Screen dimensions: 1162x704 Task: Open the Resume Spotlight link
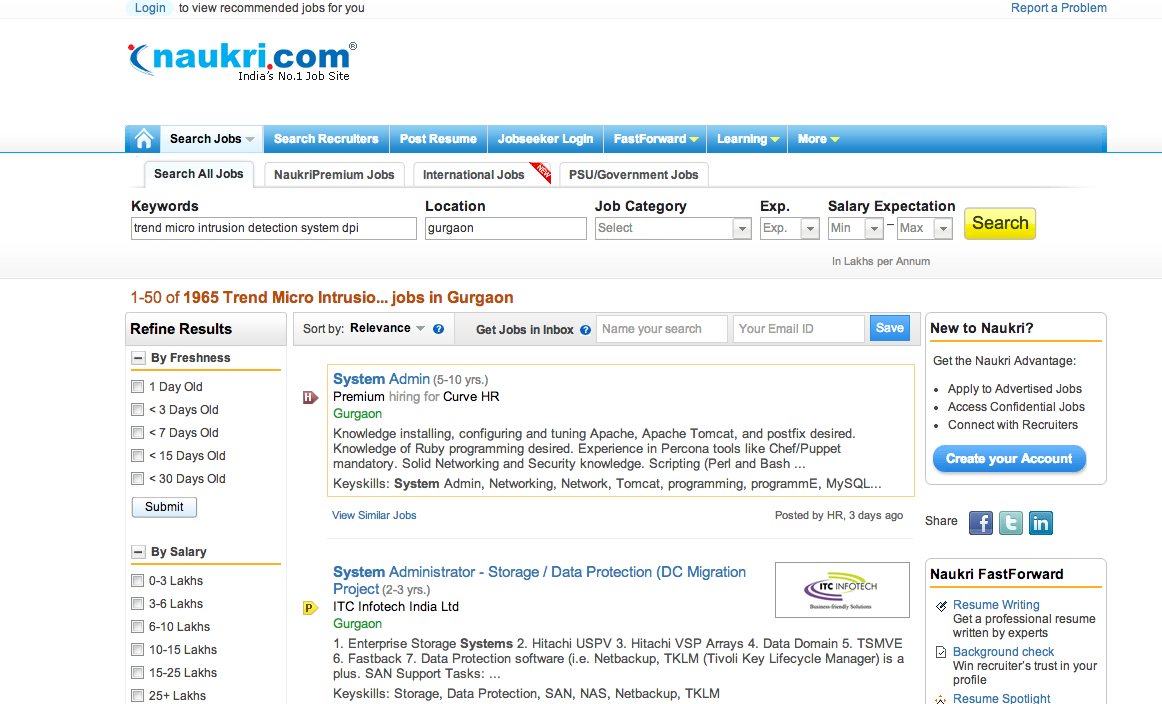pyautogui.click(x=1001, y=698)
